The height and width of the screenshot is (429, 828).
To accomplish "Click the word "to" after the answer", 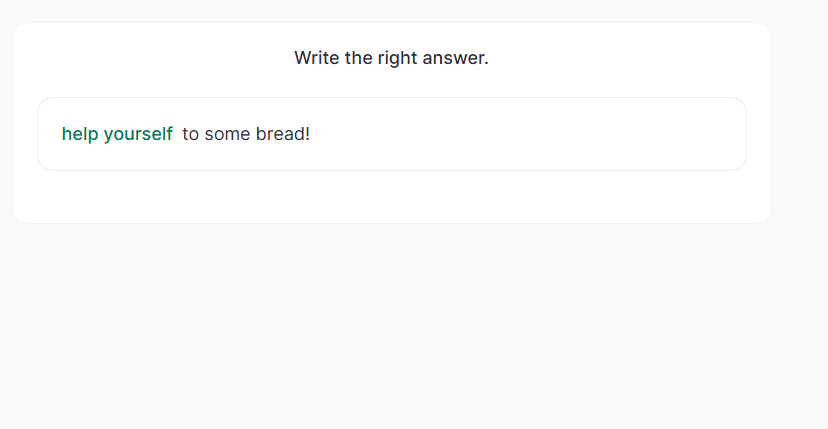I will click(190, 134).
